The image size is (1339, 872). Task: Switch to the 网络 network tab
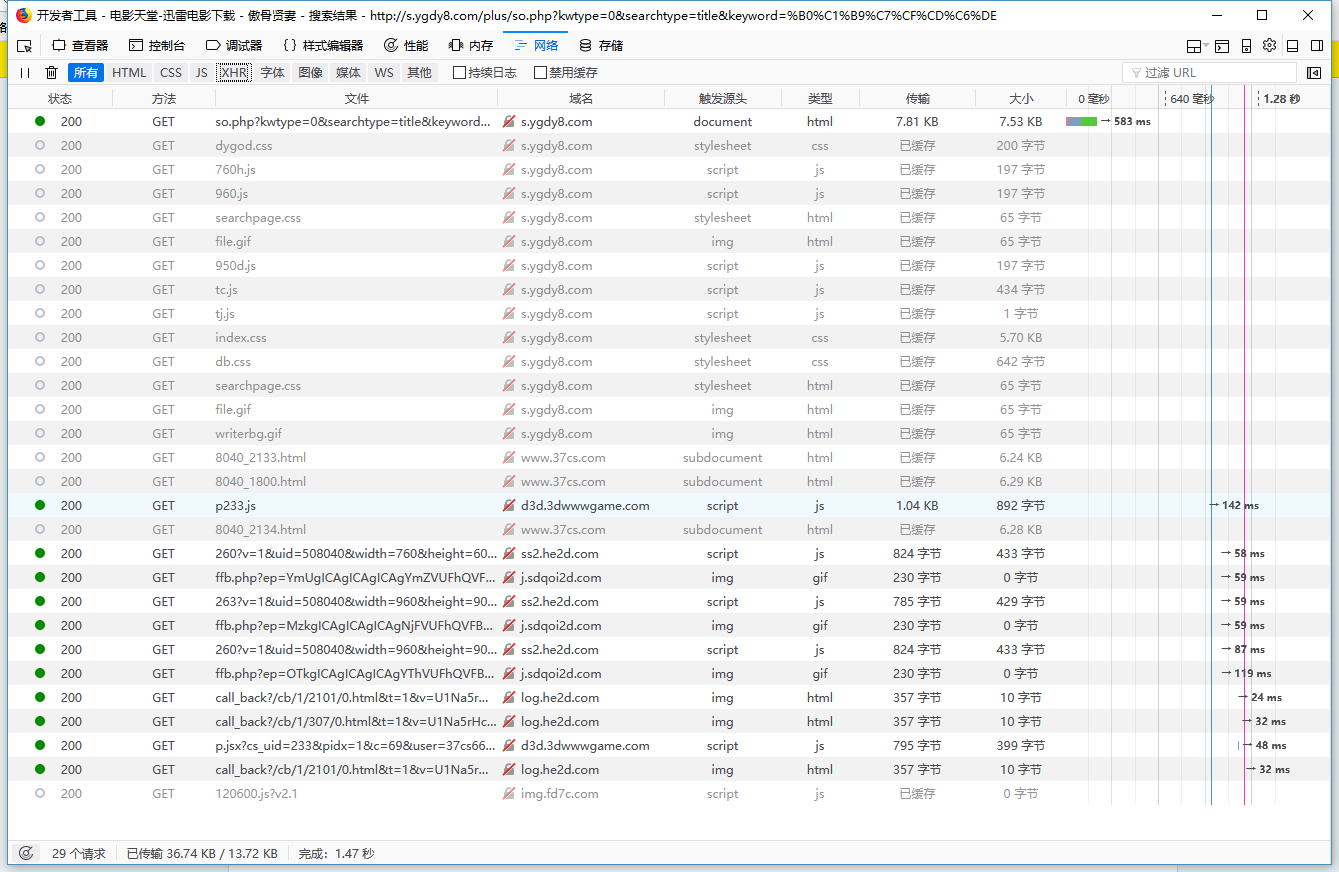[537, 46]
